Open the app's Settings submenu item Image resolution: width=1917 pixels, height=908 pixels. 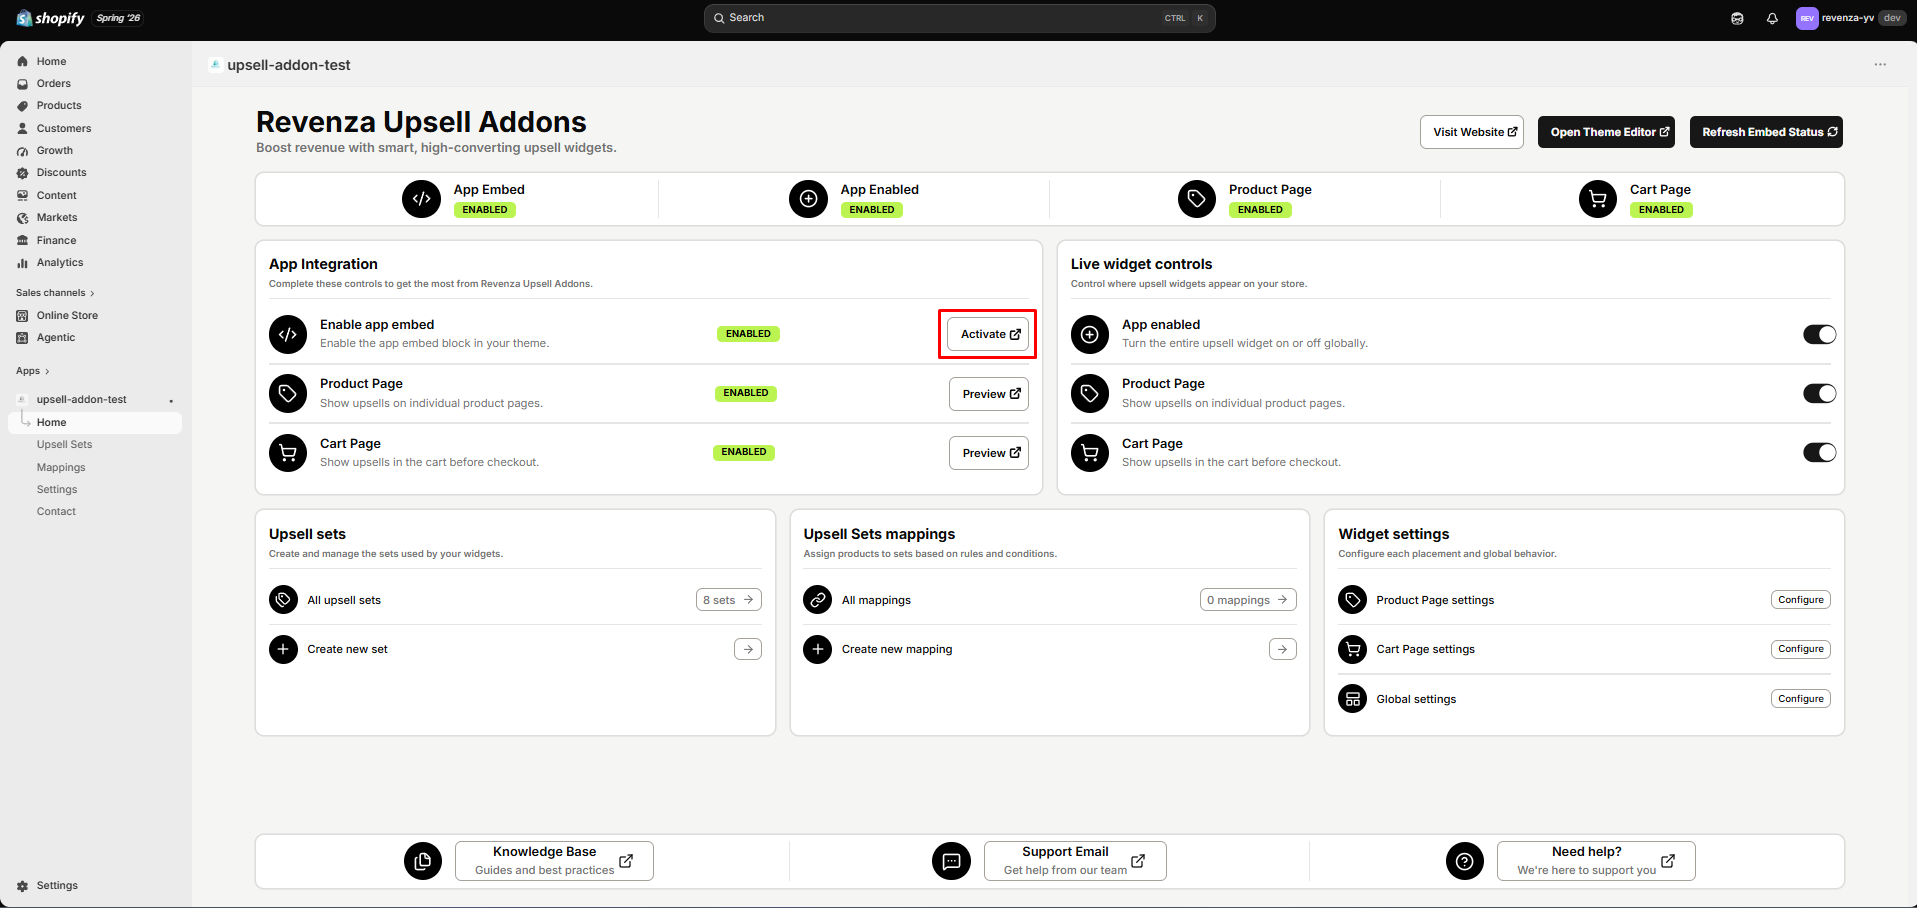pos(57,490)
